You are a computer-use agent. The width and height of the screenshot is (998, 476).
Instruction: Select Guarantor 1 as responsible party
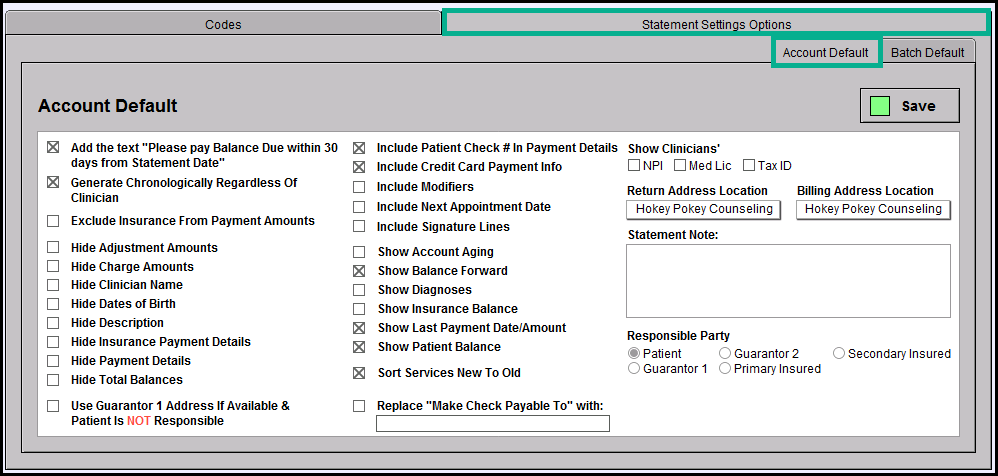pyautogui.click(x=633, y=369)
